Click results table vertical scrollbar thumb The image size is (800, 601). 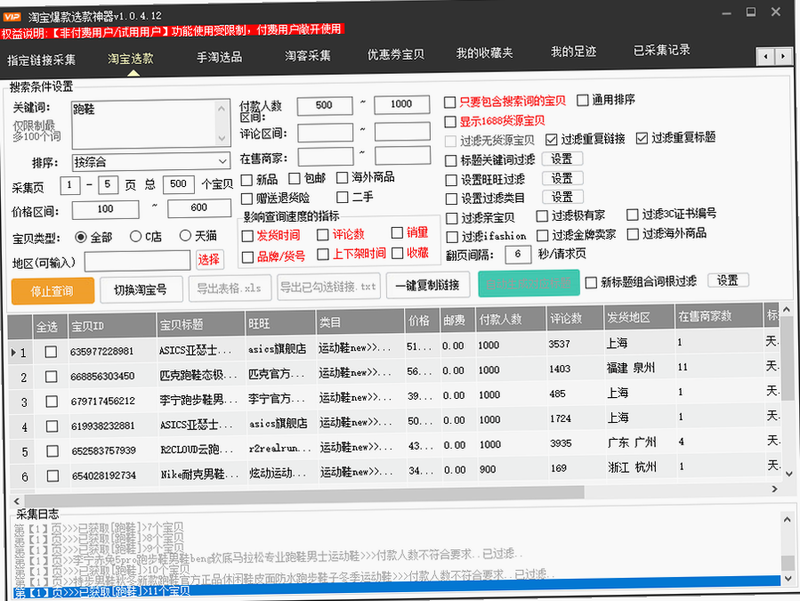click(x=788, y=357)
